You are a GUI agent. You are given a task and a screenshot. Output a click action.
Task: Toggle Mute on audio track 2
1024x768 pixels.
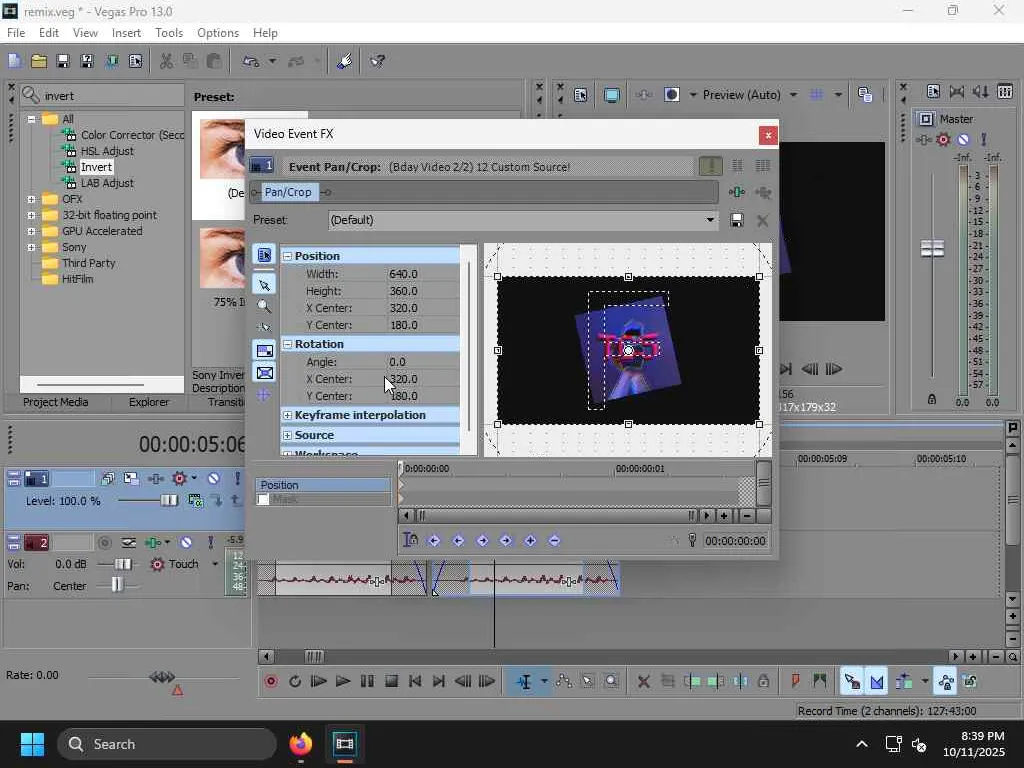click(186, 543)
